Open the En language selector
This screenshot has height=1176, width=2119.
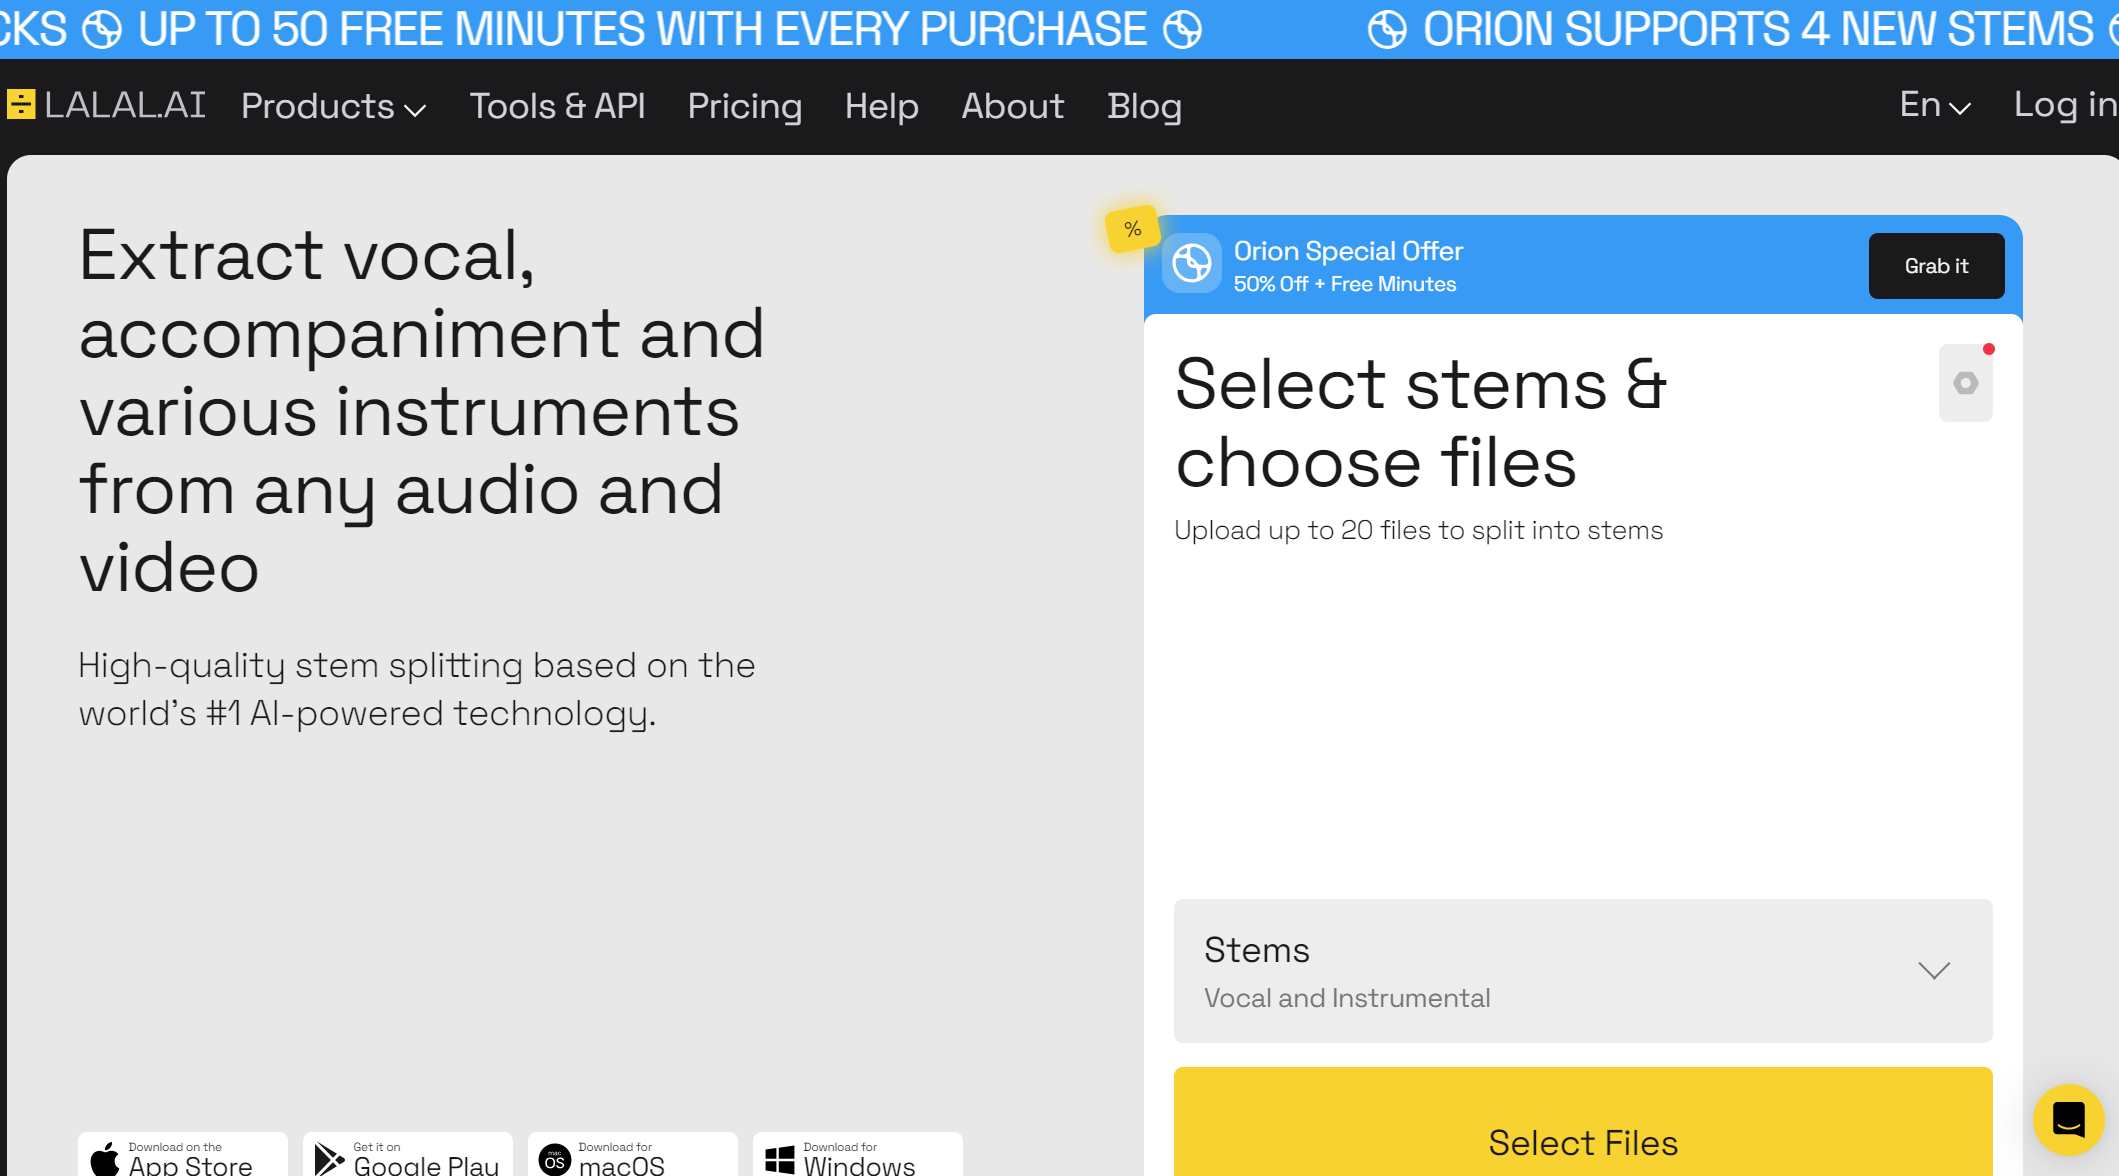coord(1934,105)
